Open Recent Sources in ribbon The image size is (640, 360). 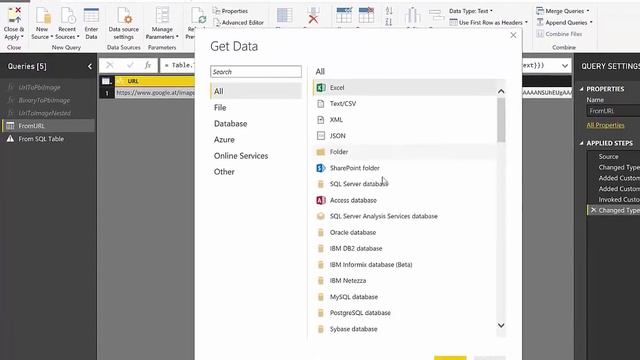67,24
